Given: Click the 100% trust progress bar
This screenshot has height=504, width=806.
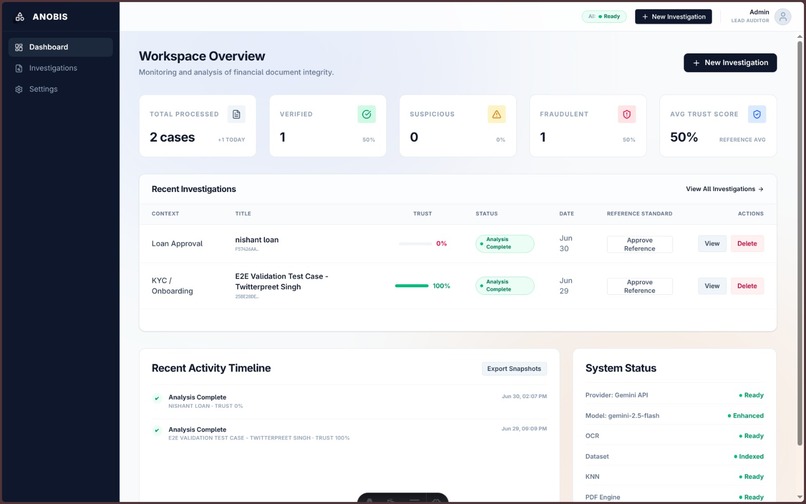Looking at the screenshot, I should coord(411,286).
